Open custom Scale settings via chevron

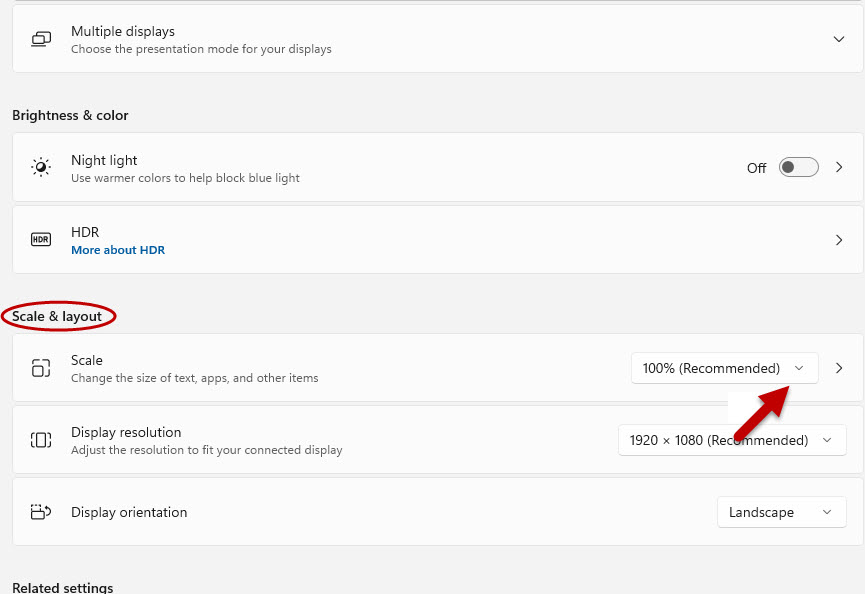(x=839, y=368)
